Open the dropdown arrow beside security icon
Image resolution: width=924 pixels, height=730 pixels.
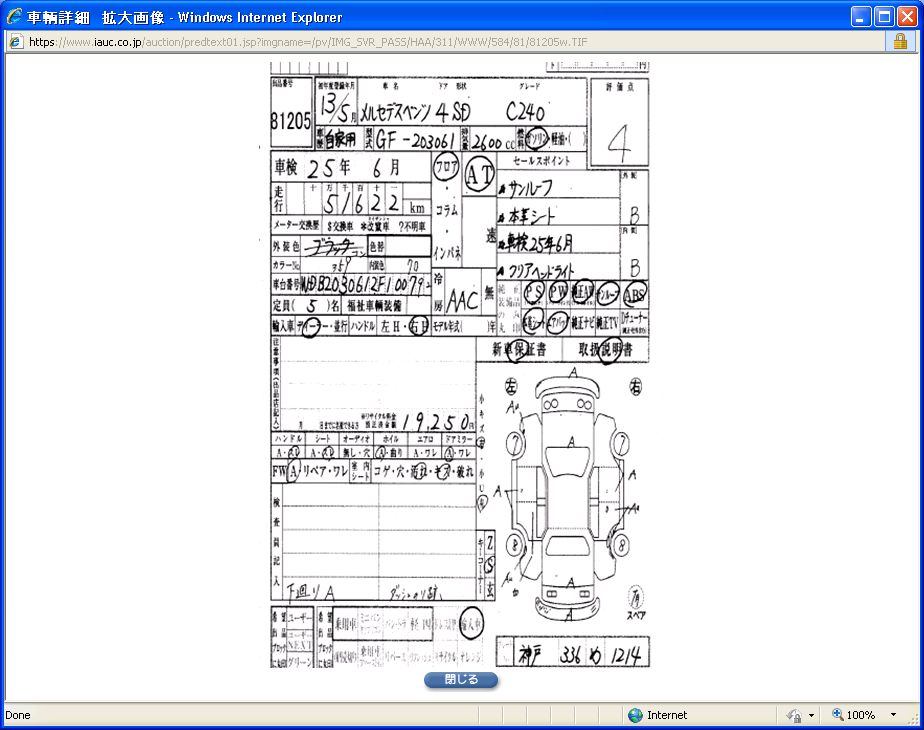(811, 716)
